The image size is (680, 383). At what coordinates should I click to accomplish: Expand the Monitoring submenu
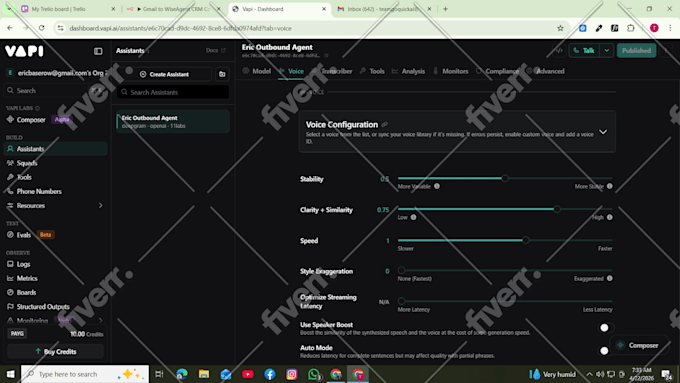point(100,321)
